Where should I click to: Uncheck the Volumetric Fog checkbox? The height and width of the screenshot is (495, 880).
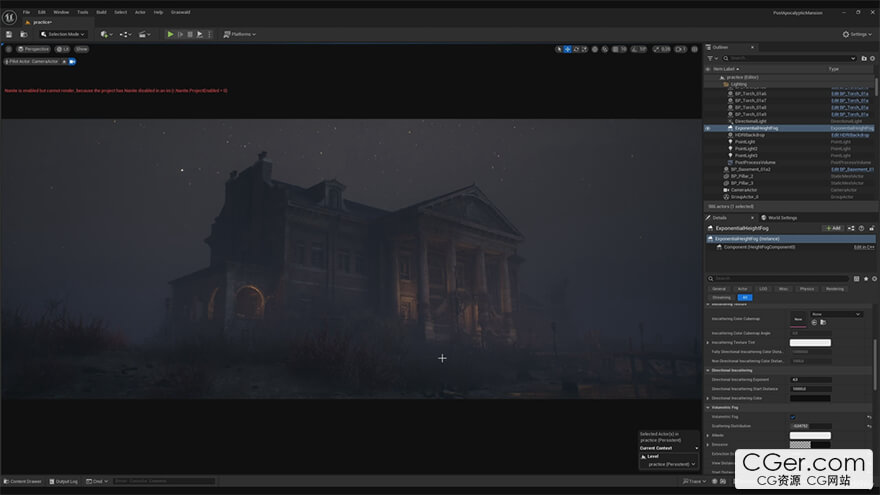[793, 417]
